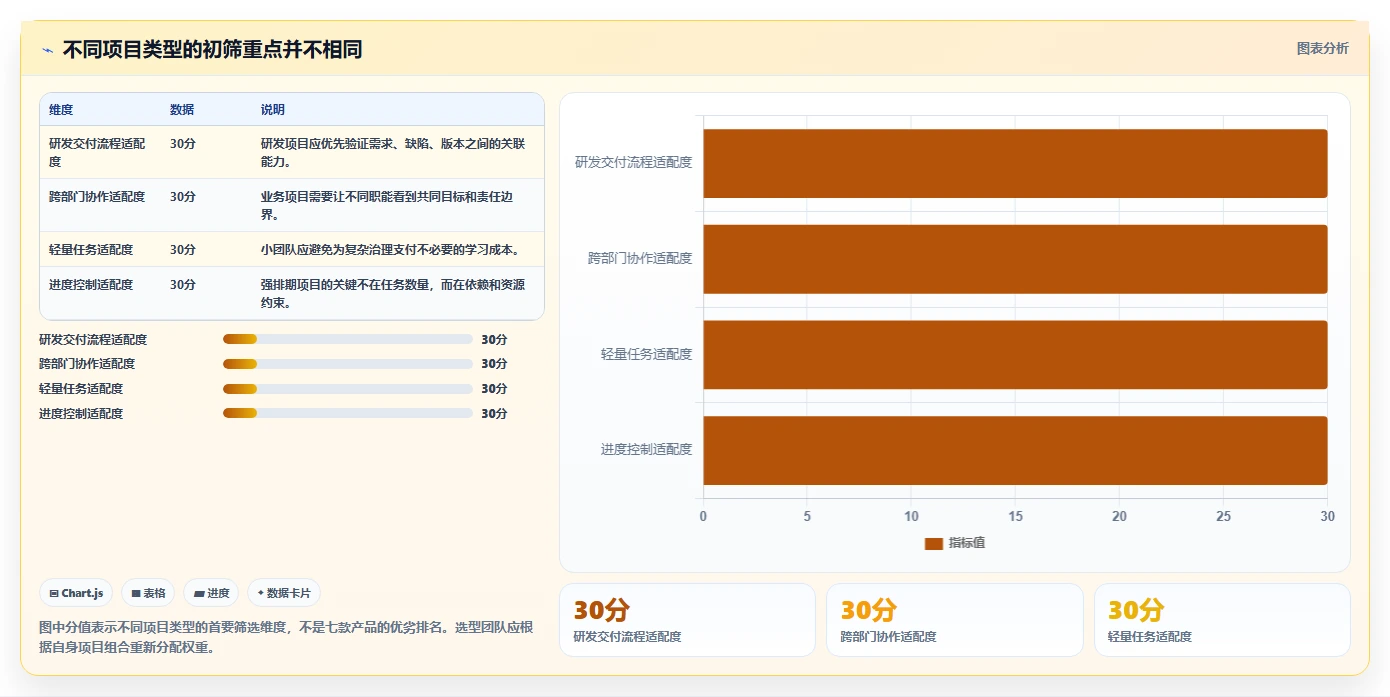Toggle the 指标值 legend swatch

933,543
